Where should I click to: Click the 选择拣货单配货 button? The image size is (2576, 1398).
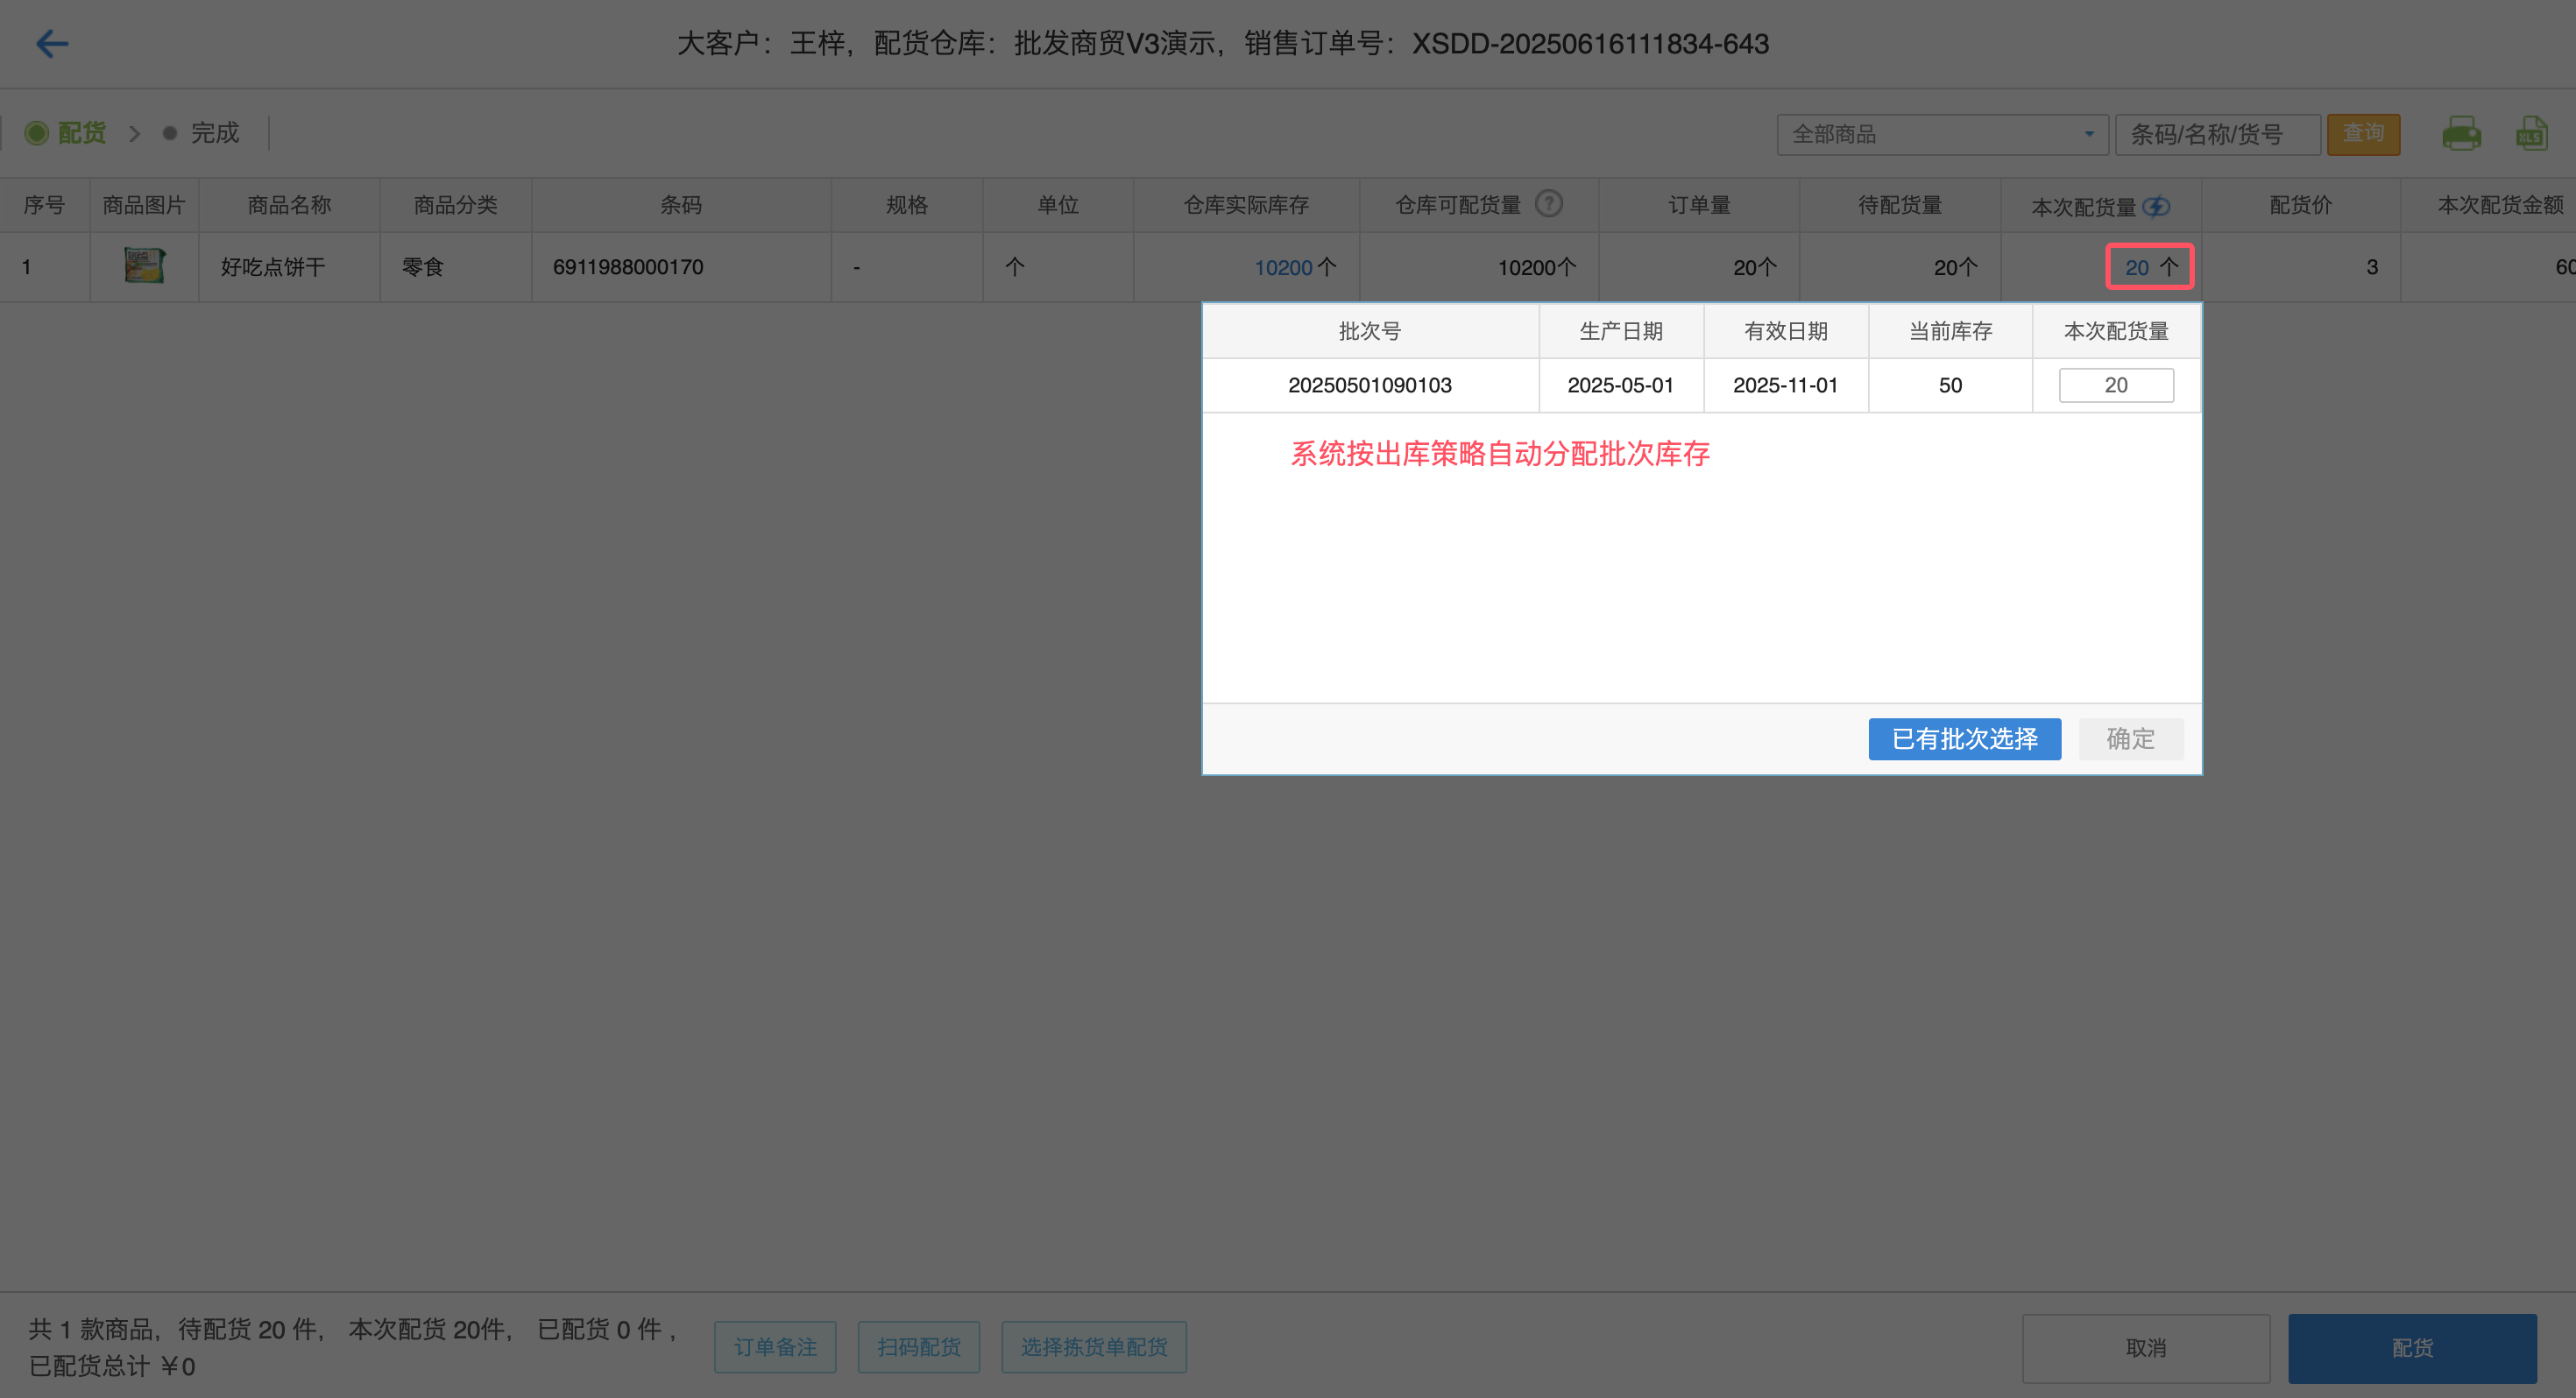click(1094, 1346)
